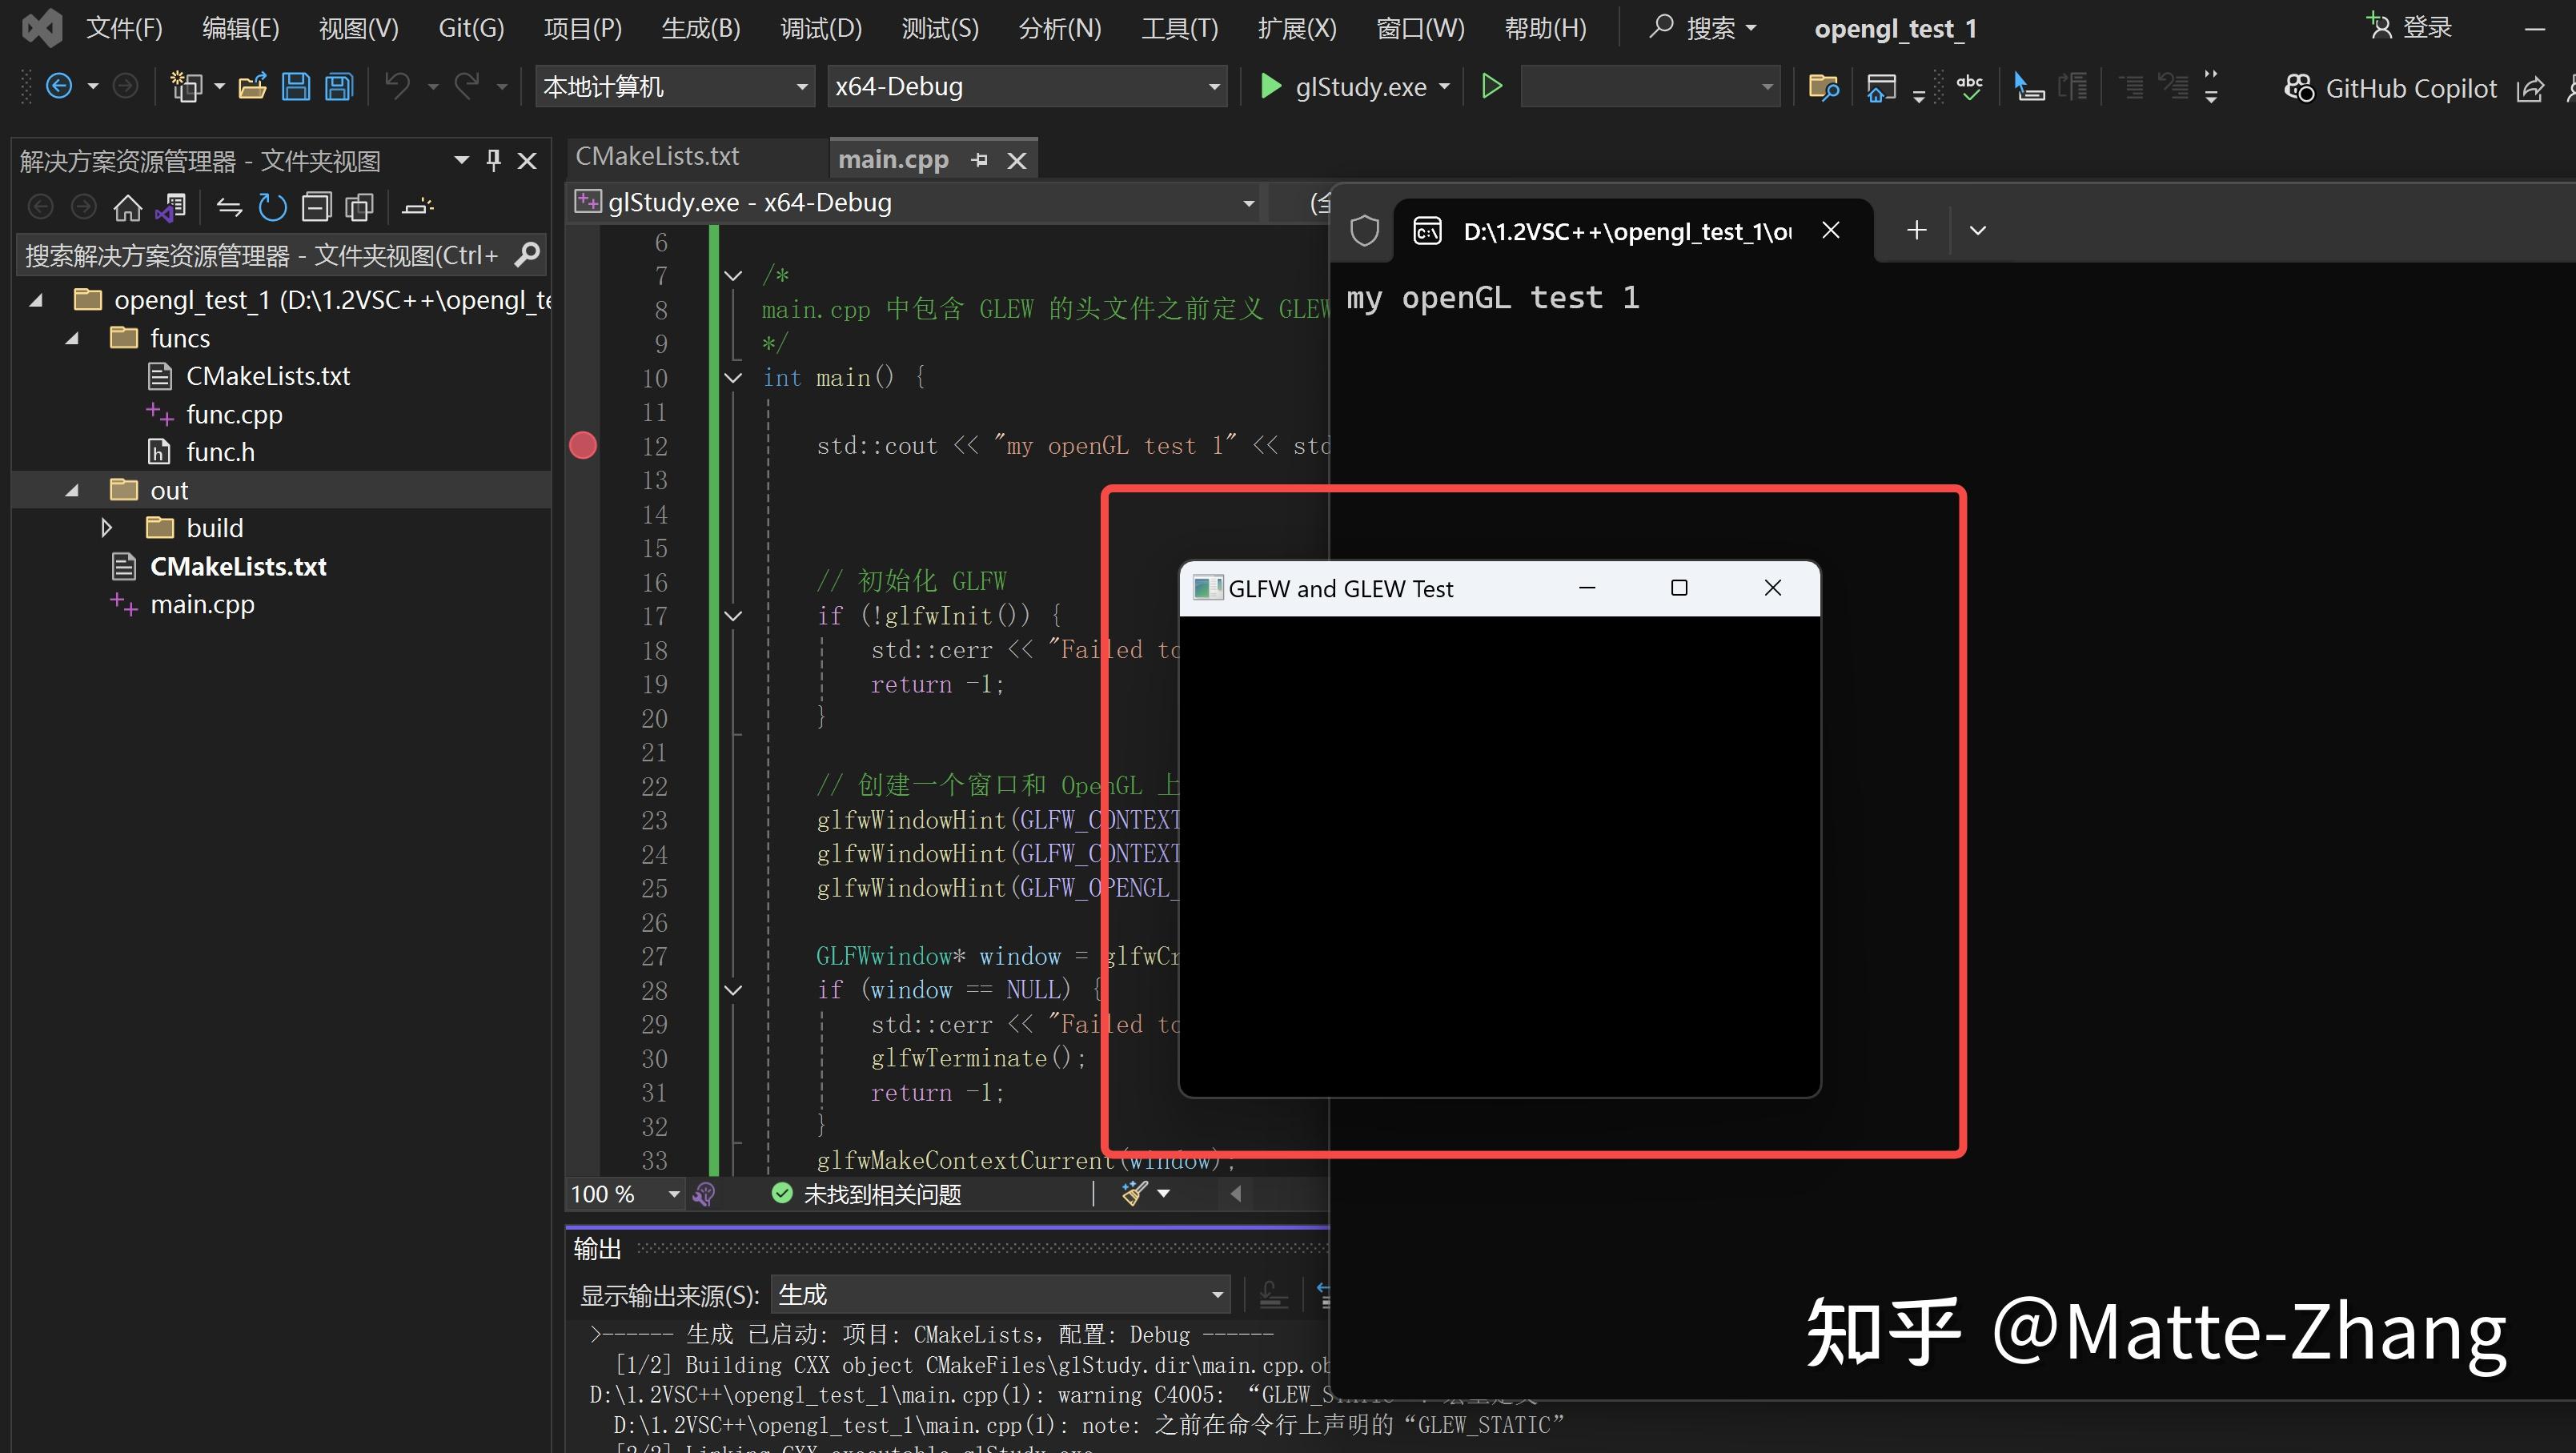Screen dimensions: 2576x1453
Task: Select func.h in Solution Explorer
Action: click(220, 451)
